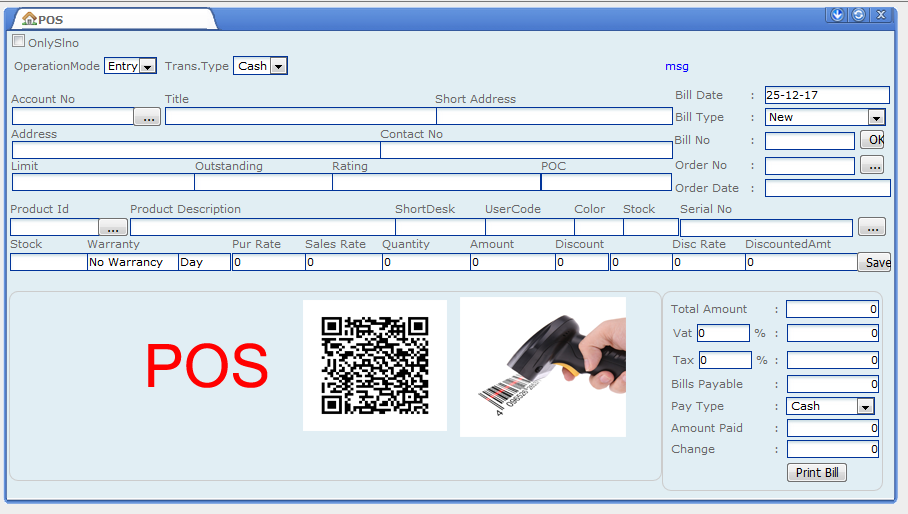
Task: Open the Pay Type Cash dropdown
Action: (x=830, y=406)
